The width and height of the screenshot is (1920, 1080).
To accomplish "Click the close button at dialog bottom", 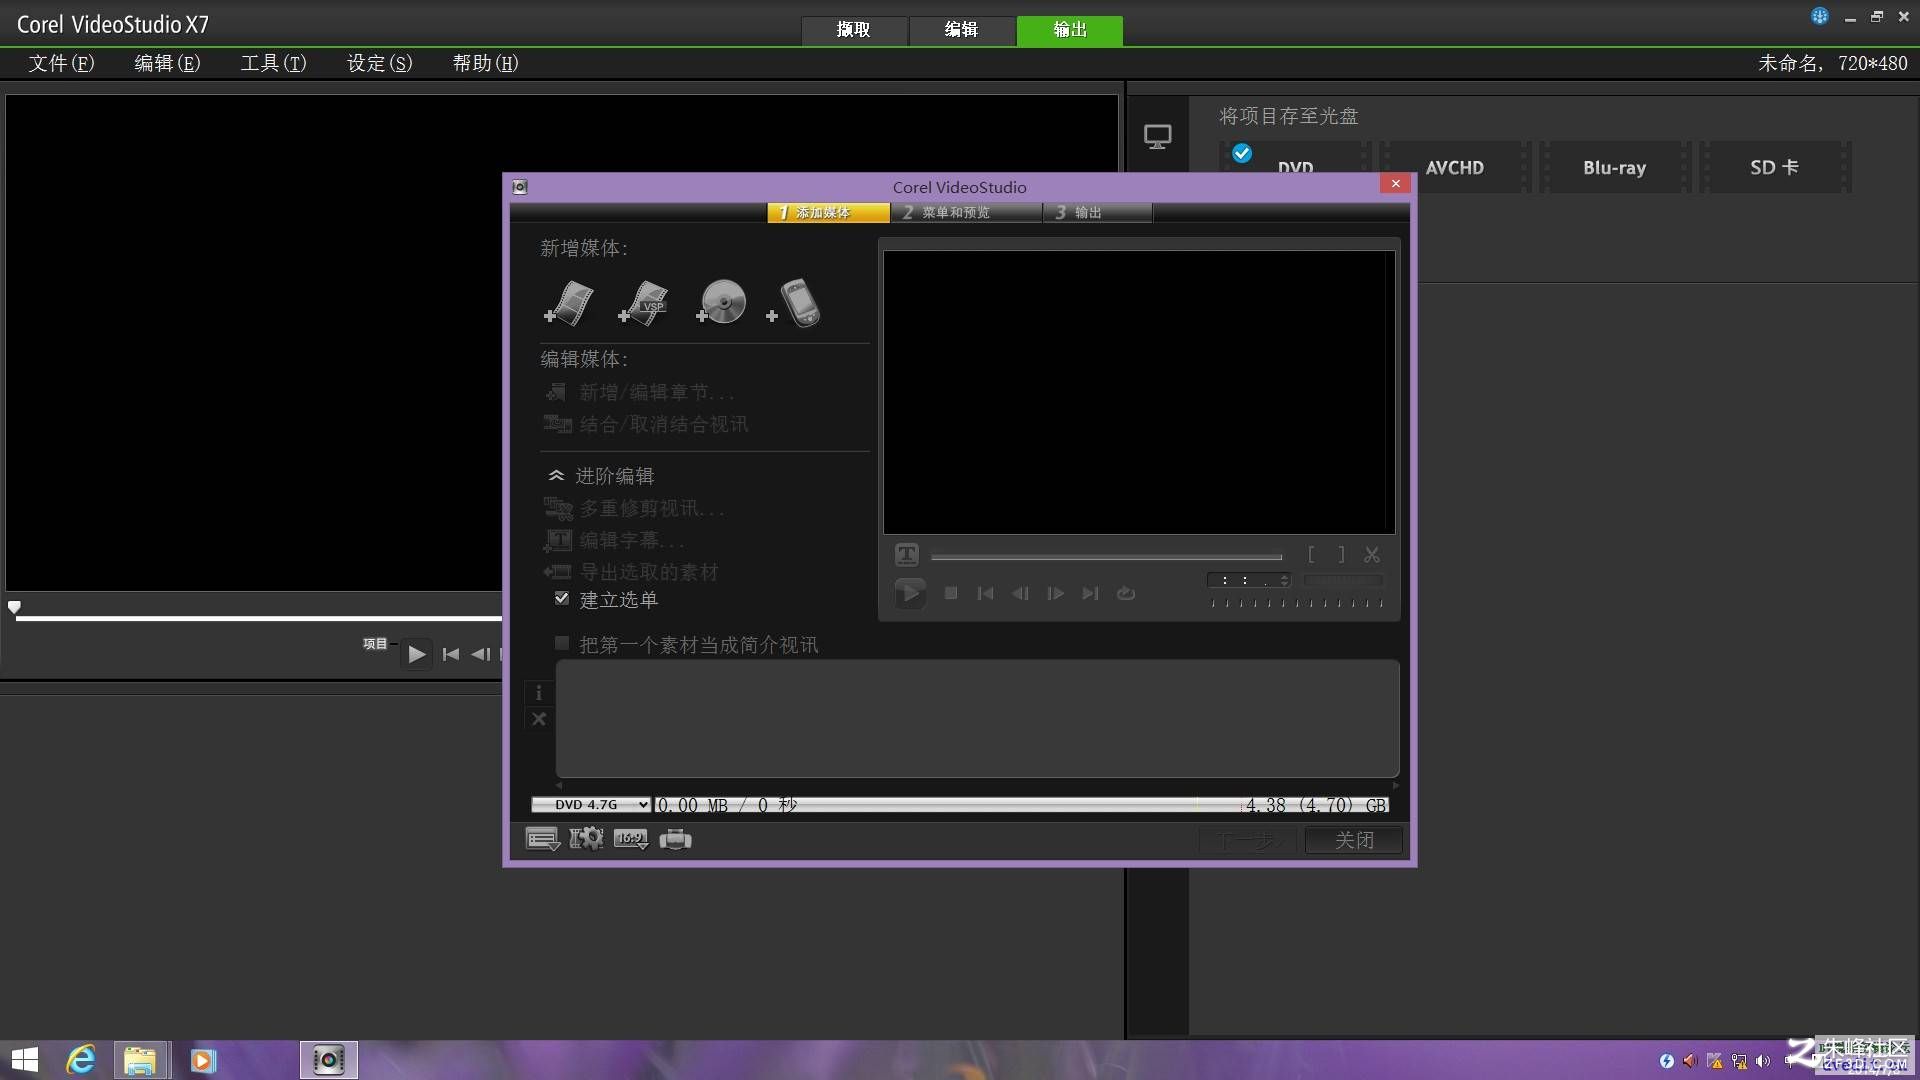I will (x=1354, y=840).
